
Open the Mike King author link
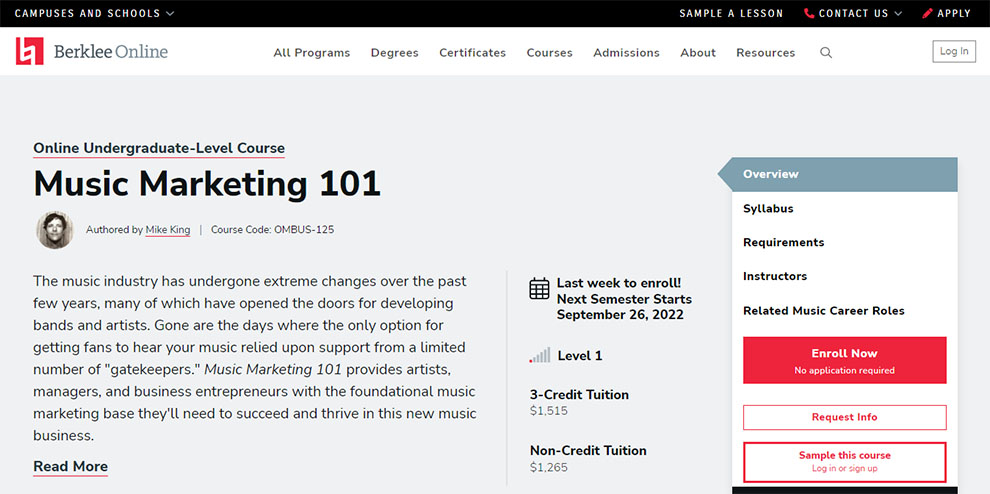point(167,230)
